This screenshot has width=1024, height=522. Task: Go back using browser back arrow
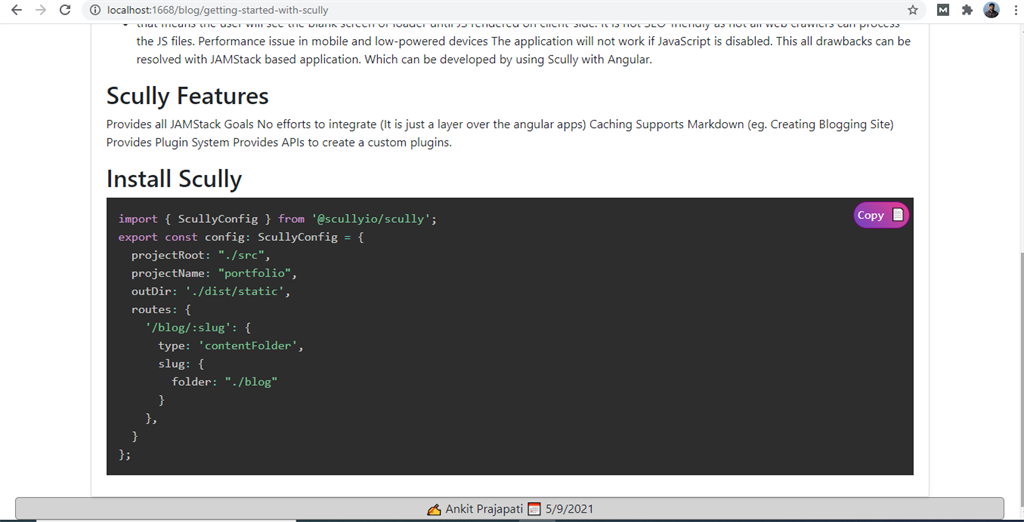tap(16, 10)
